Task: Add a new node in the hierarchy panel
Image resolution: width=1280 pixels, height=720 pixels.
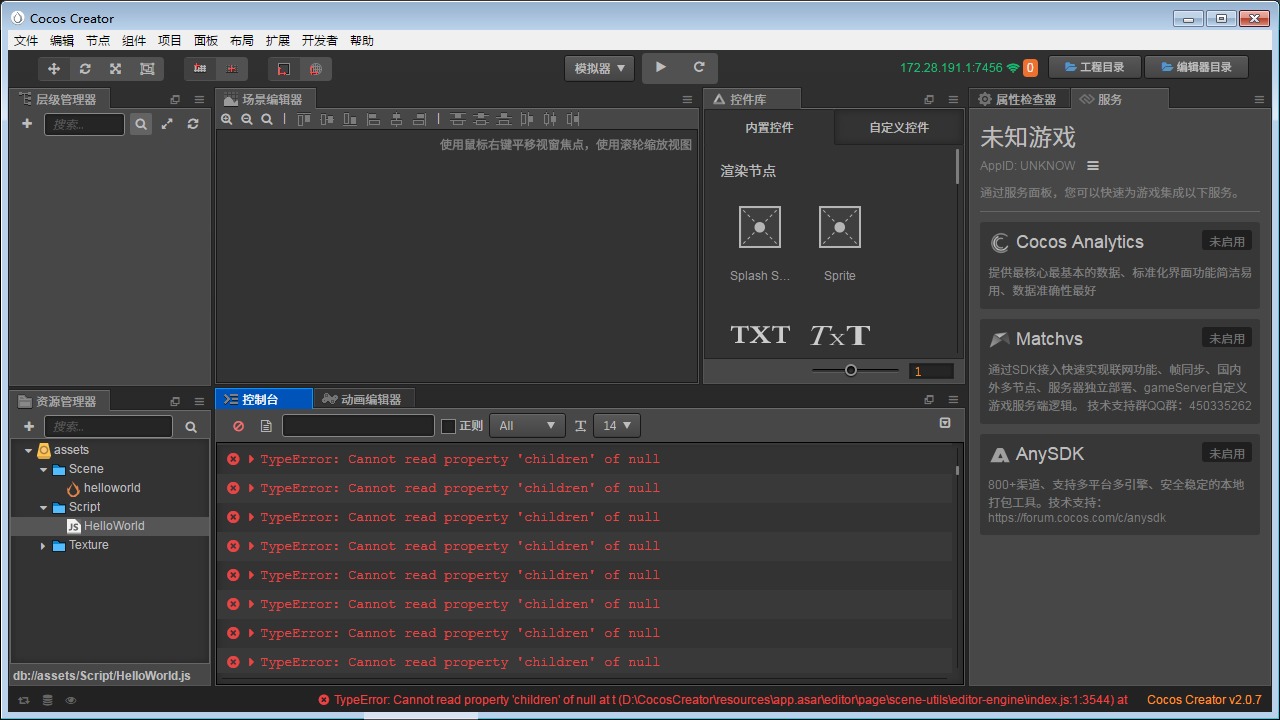Action: click(27, 124)
